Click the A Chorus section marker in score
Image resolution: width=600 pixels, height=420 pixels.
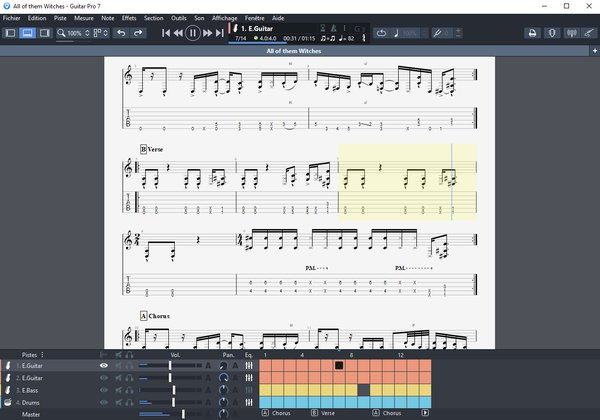click(x=155, y=316)
